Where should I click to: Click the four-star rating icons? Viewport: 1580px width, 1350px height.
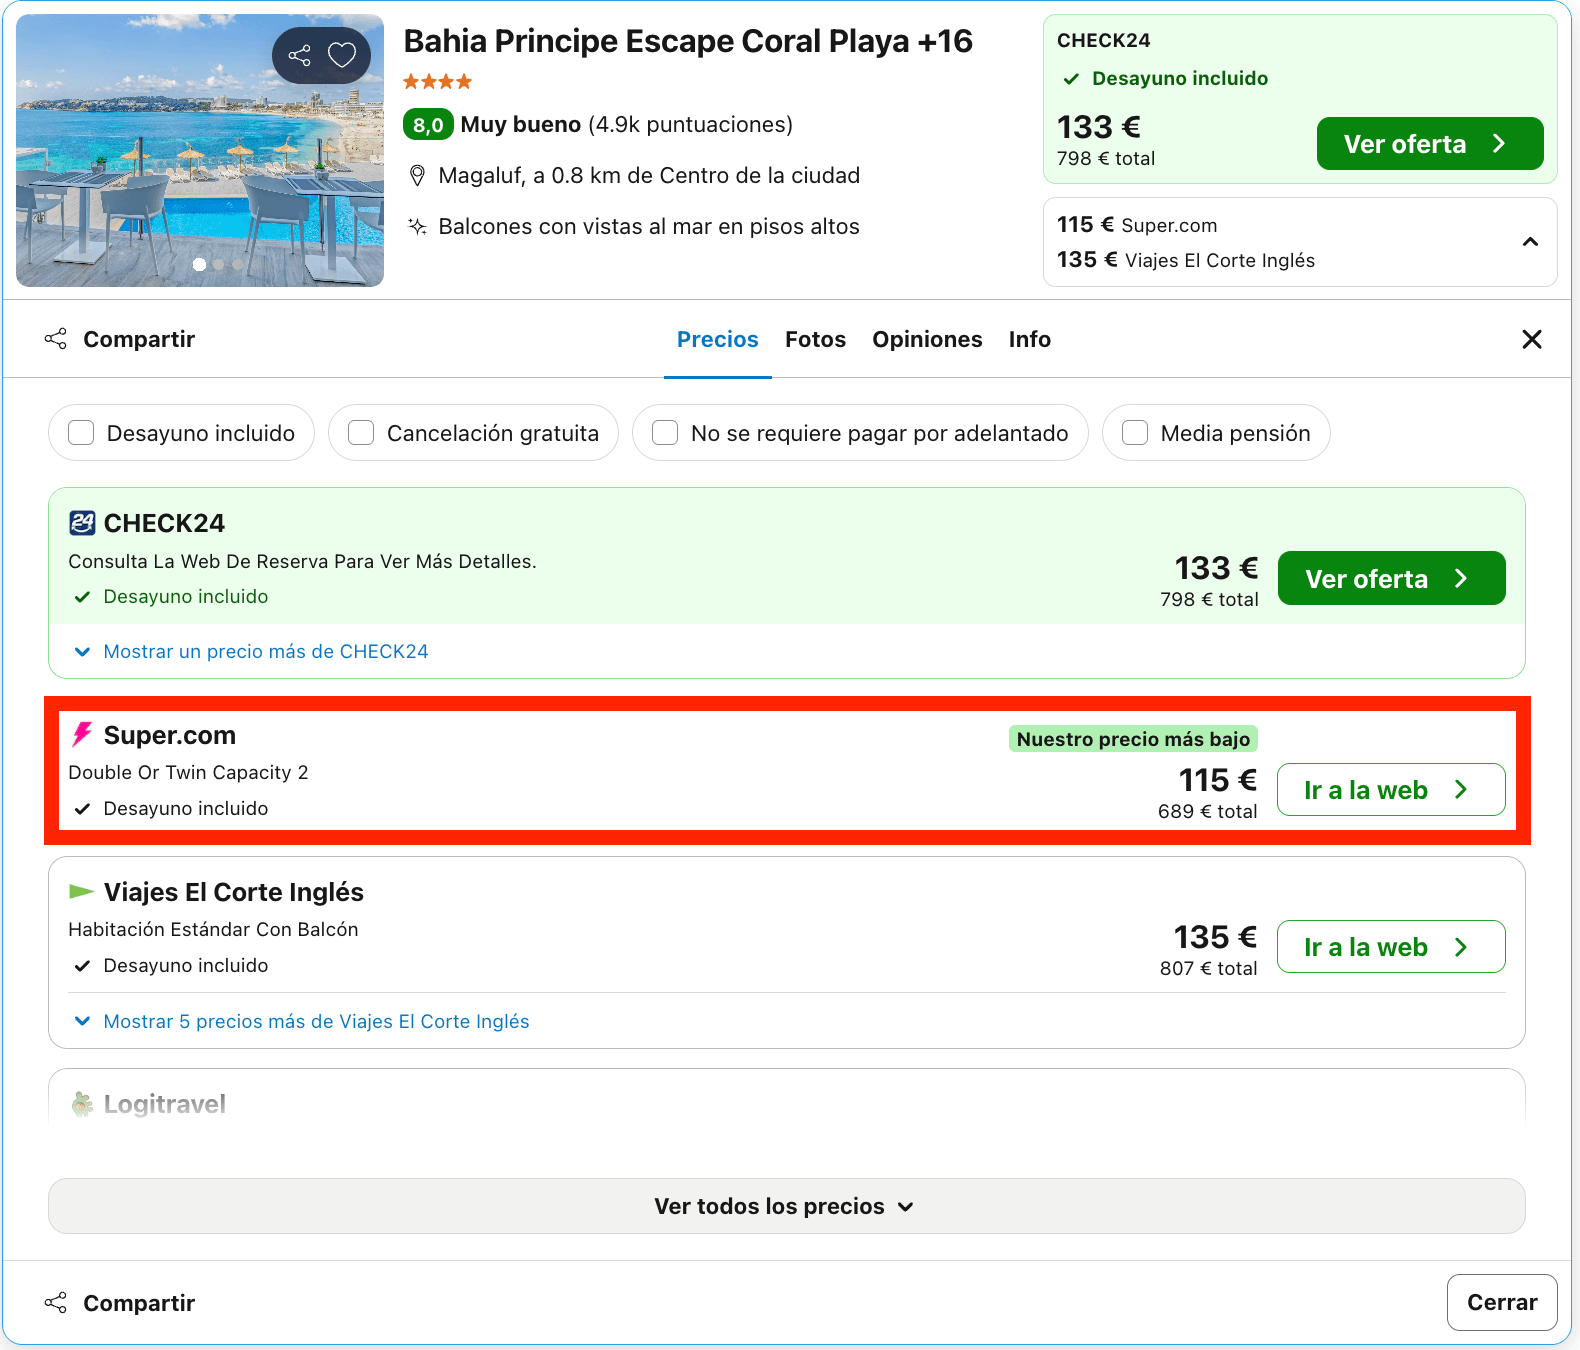click(437, 82)
